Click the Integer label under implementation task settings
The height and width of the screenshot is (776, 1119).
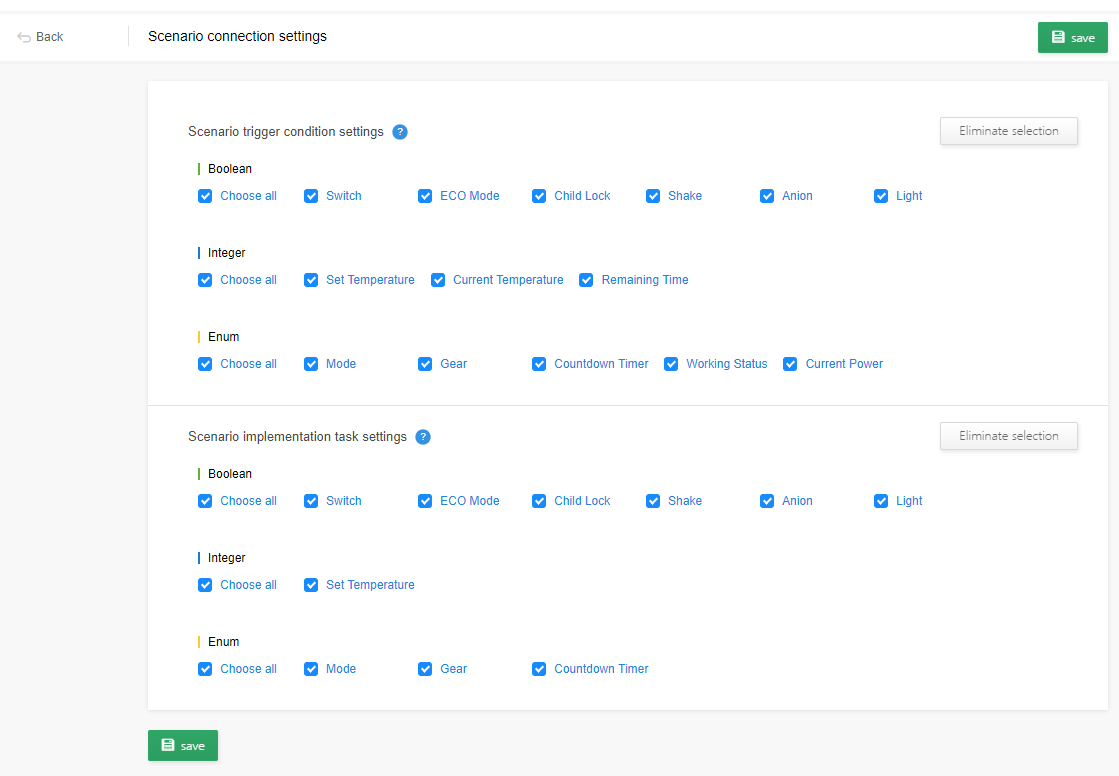tap(226, 558)
